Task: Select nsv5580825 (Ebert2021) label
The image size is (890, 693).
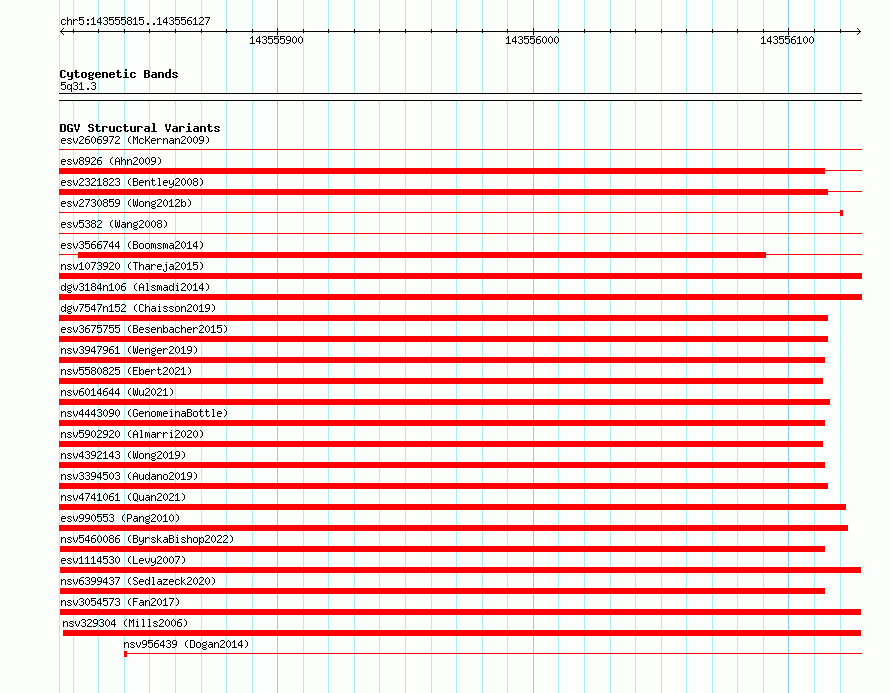Action: pyautogui.click(x=126, y=371)
